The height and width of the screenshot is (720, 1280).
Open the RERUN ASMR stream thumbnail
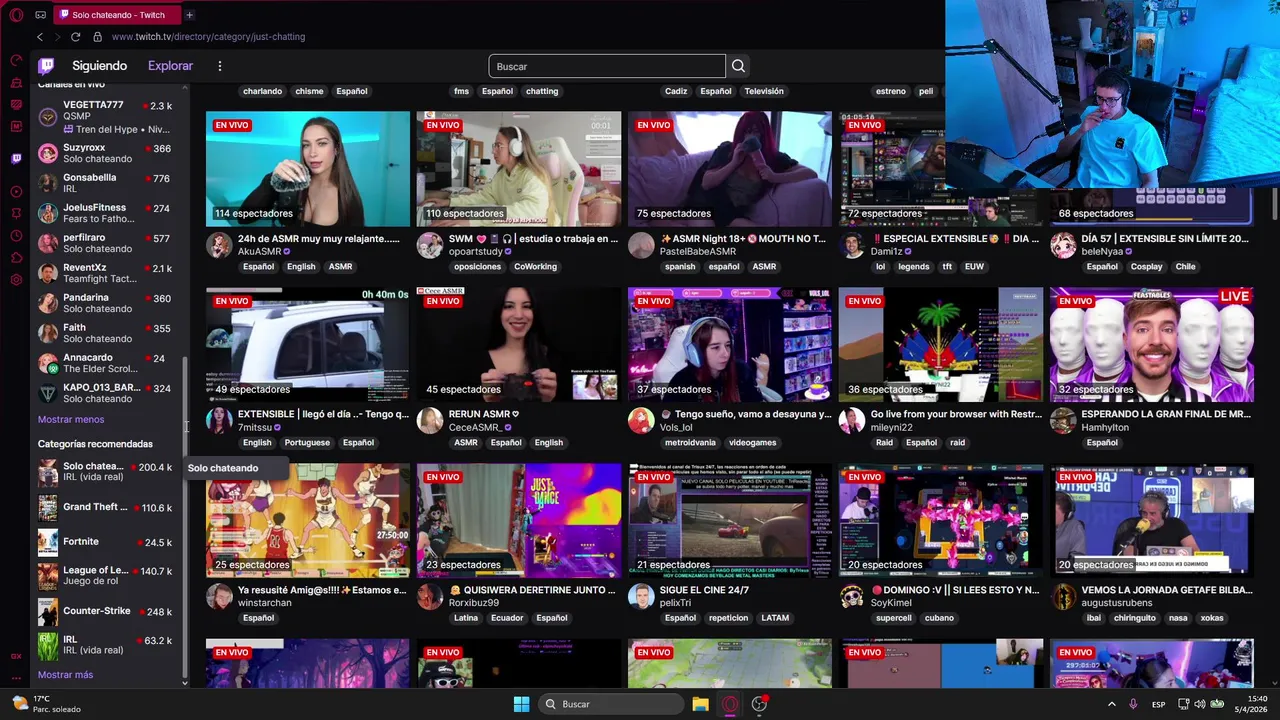click(x=519, y=345)
